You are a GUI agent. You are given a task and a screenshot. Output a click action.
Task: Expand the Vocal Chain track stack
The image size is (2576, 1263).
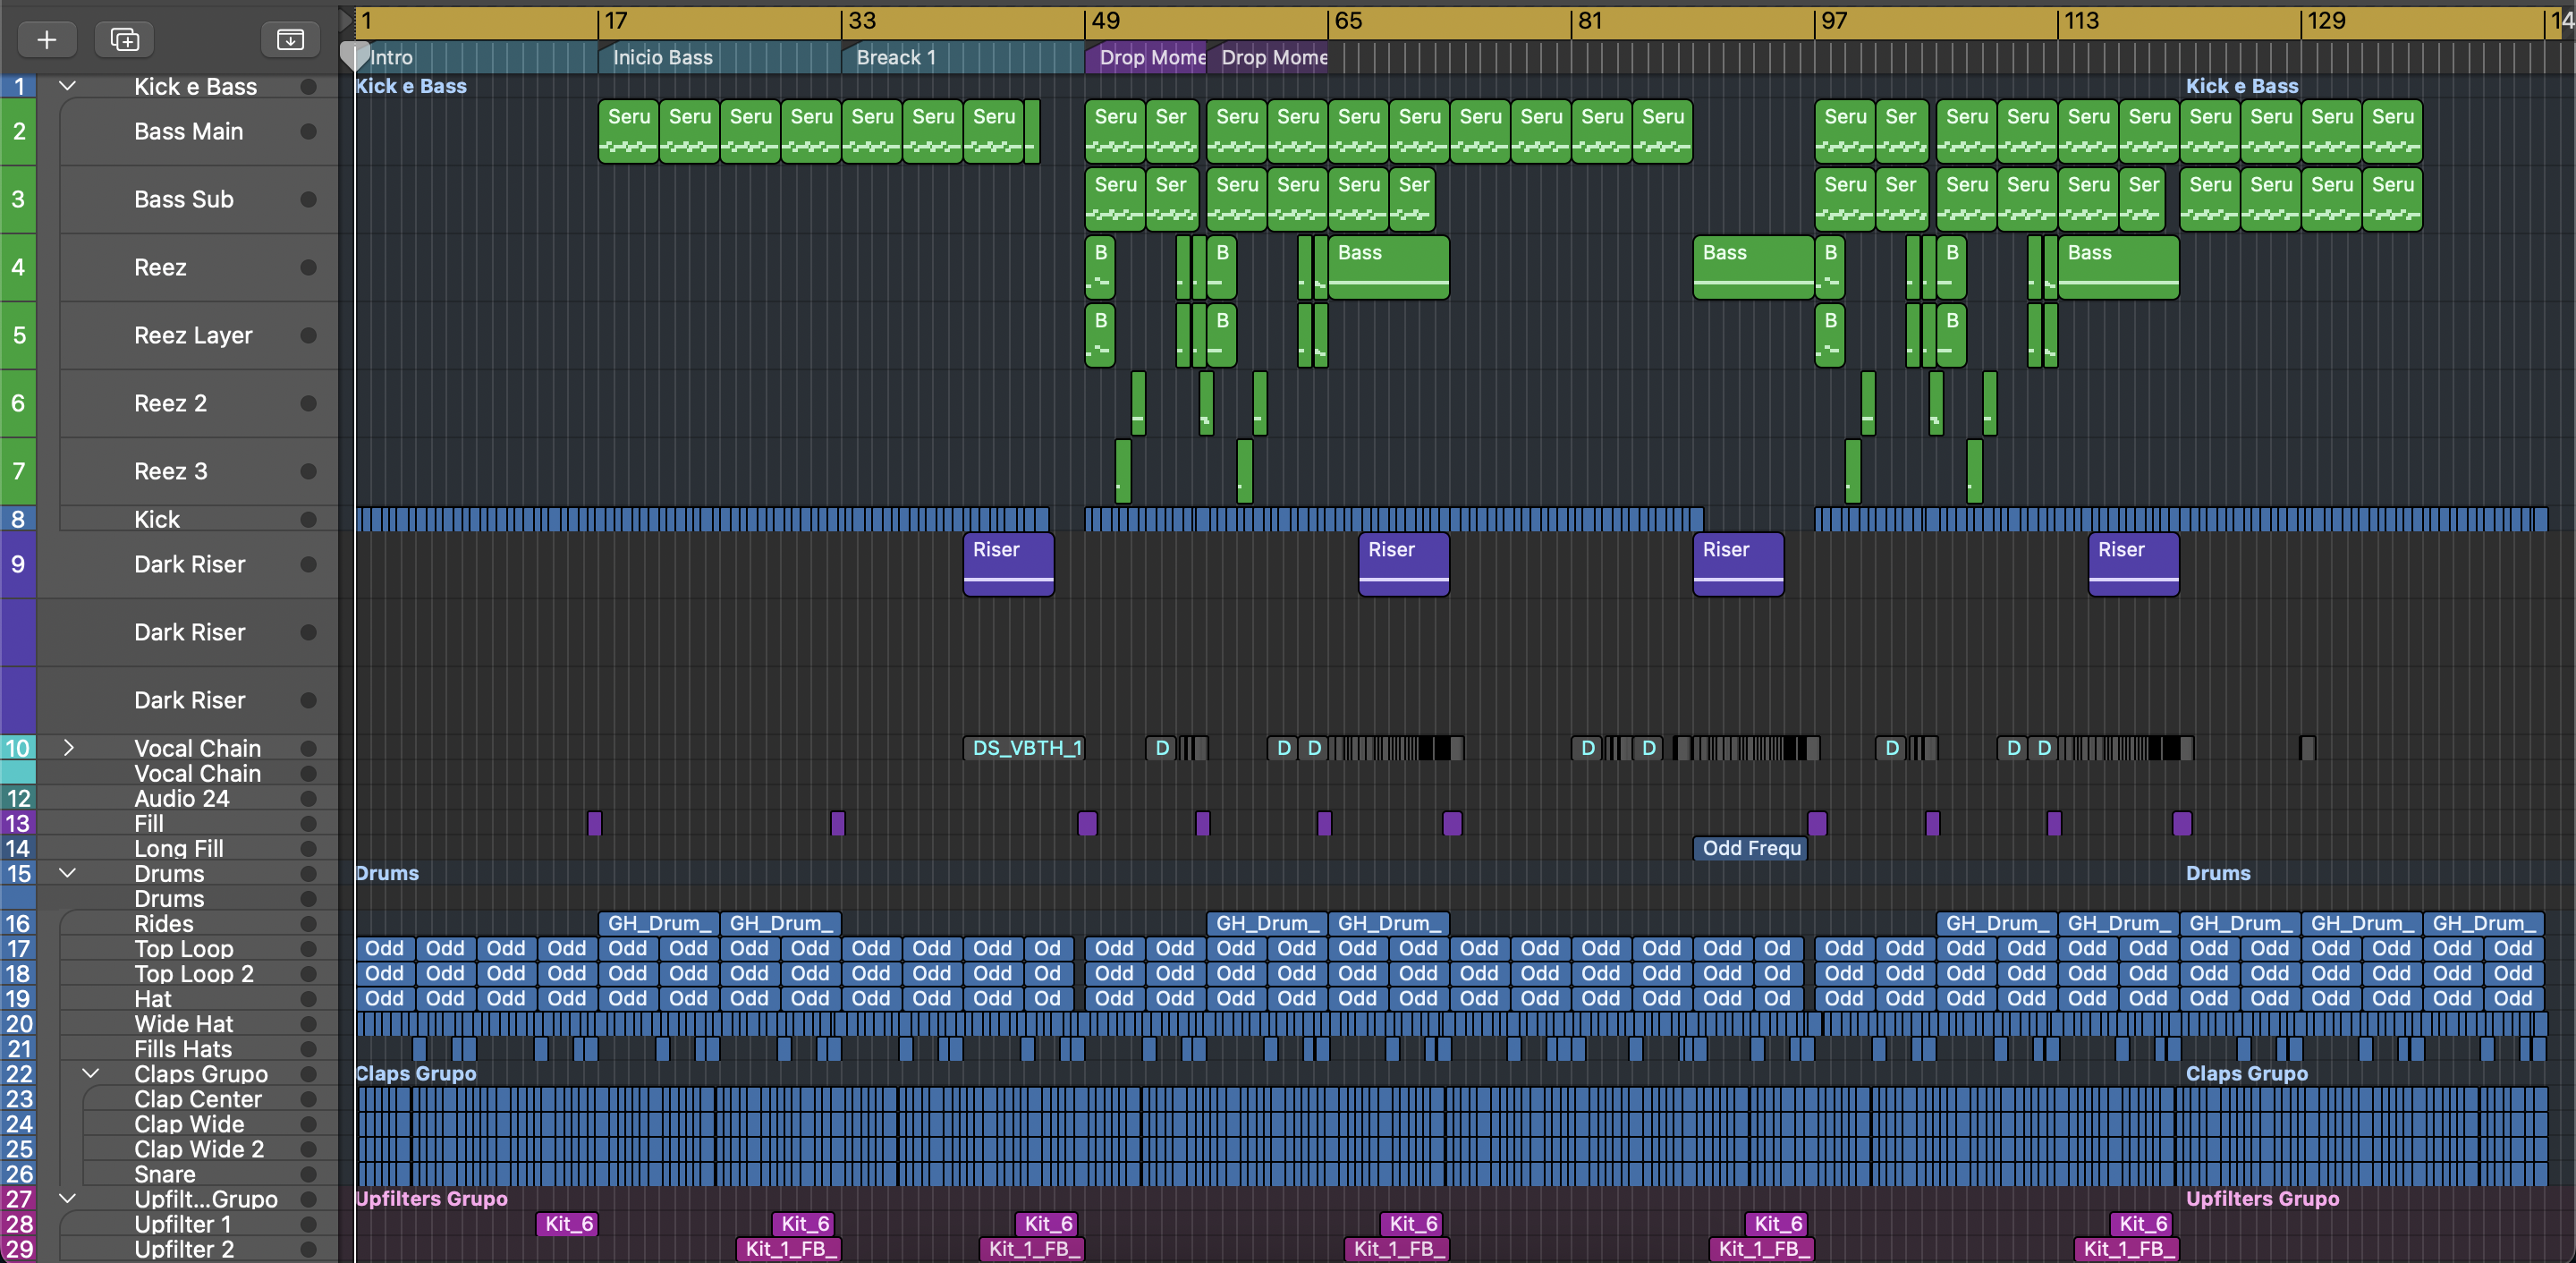(x=68, y=748)
